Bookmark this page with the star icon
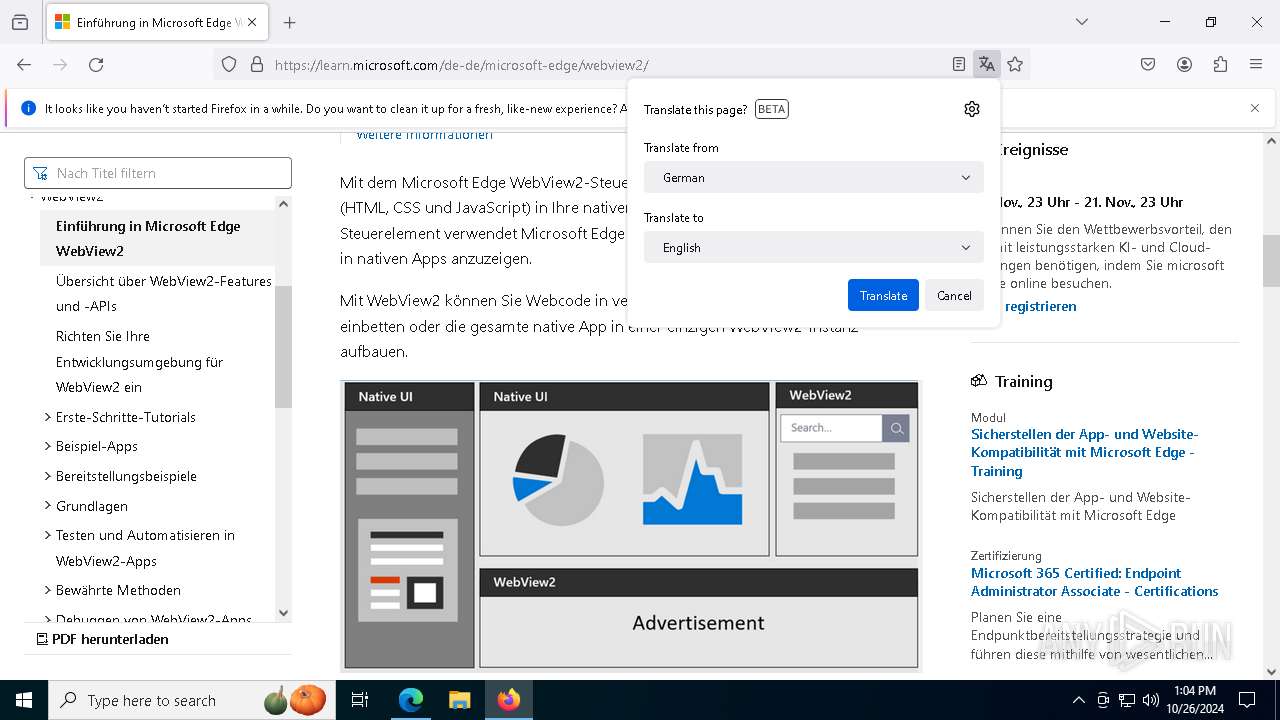This screenshot has width=1280, height=720. (x=1015, y=64)
